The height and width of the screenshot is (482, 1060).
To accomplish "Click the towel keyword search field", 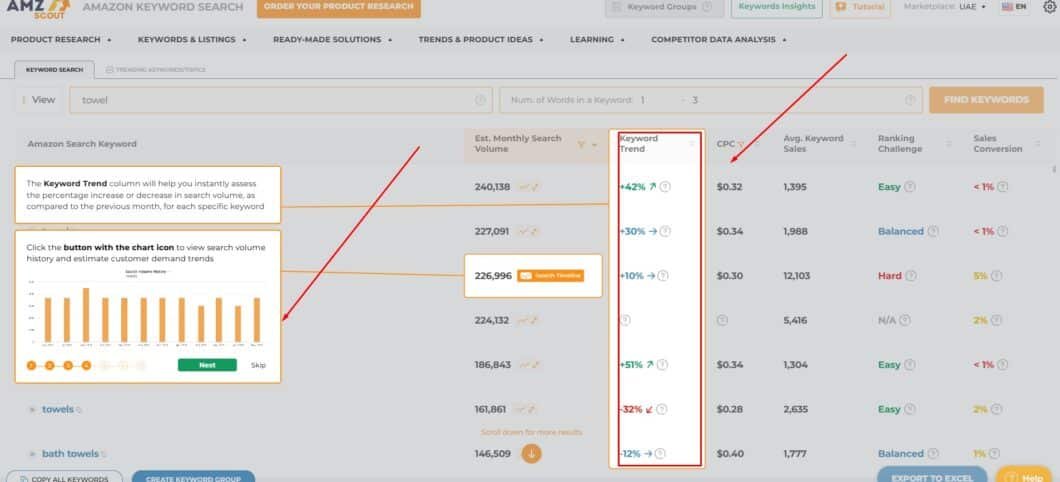I will [x=279, y=100].
